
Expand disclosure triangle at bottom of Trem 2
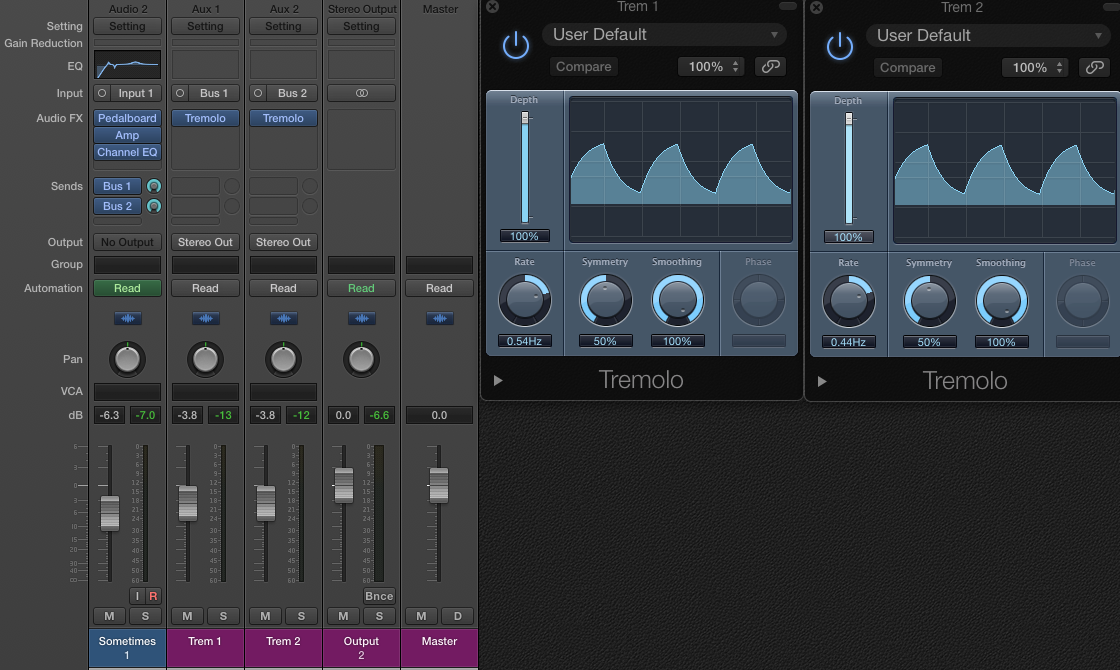(x=822, y=381)
